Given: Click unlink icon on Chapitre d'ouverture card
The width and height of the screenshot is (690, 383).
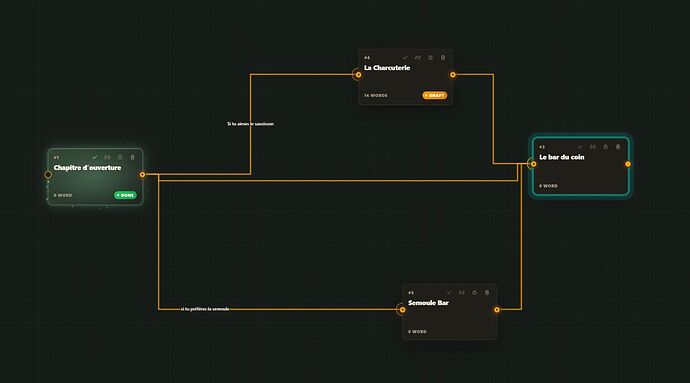Looking at the screenshot, I should click(x=107, y=157).
